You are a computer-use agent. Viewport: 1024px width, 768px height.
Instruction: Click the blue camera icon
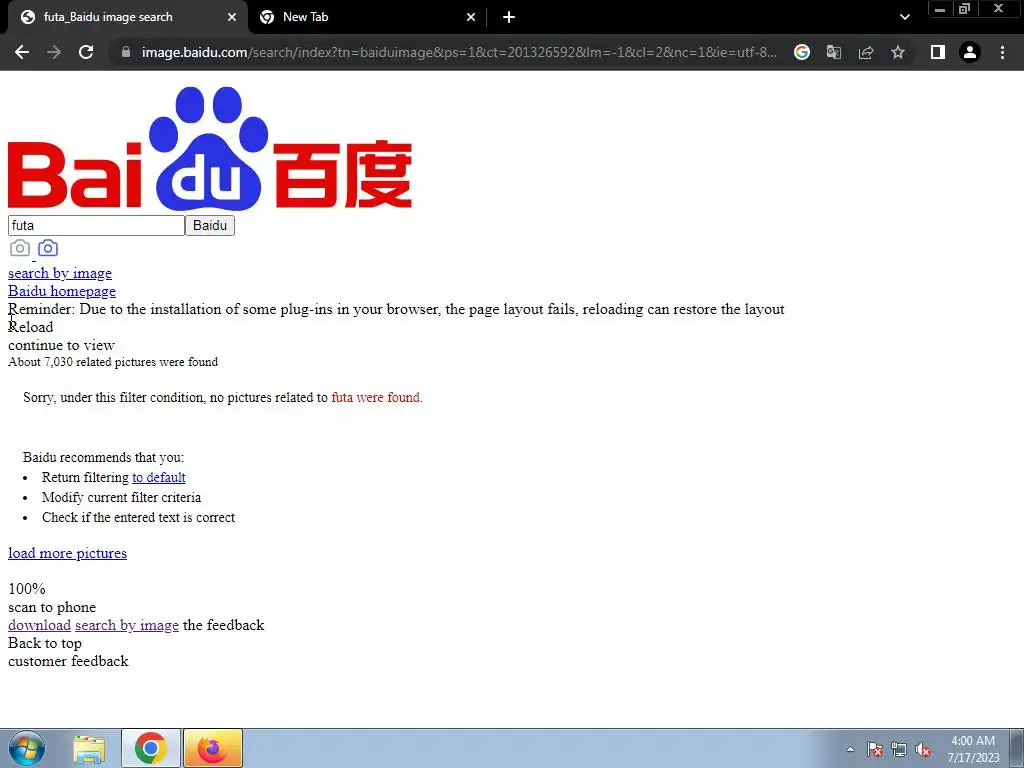(x=48, y=248)
